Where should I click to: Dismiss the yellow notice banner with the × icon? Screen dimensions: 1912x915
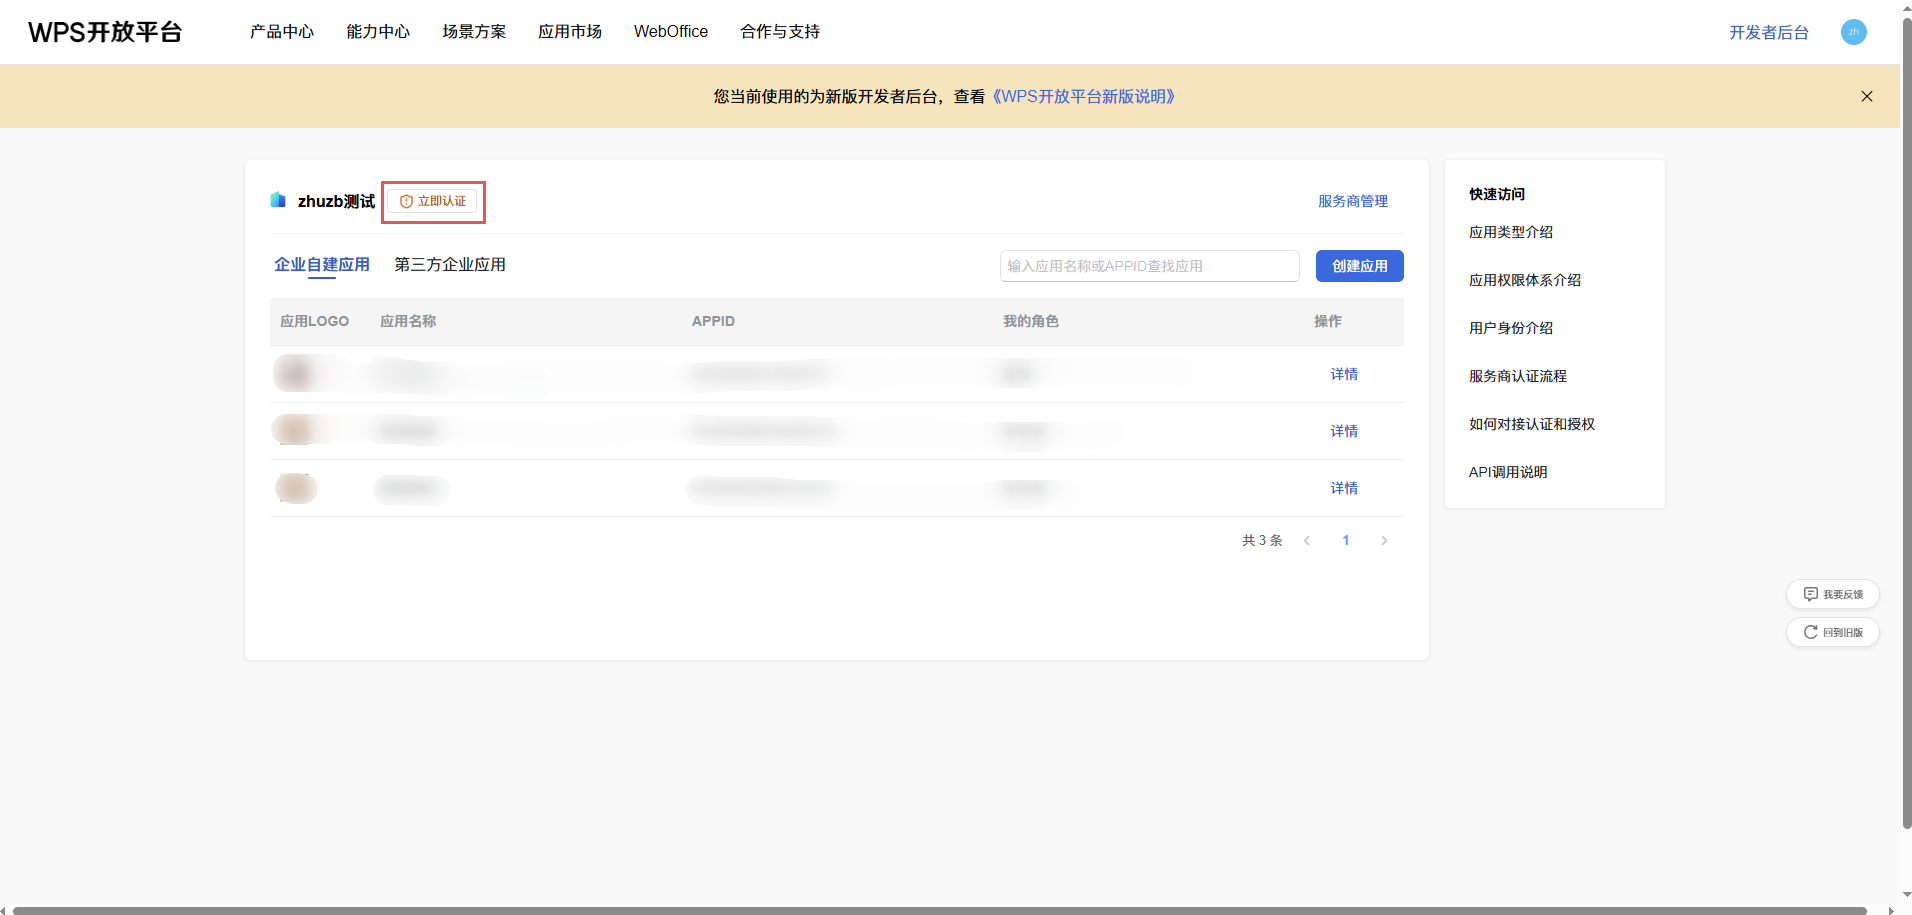pyautogui.click(x=1865, y=96)
